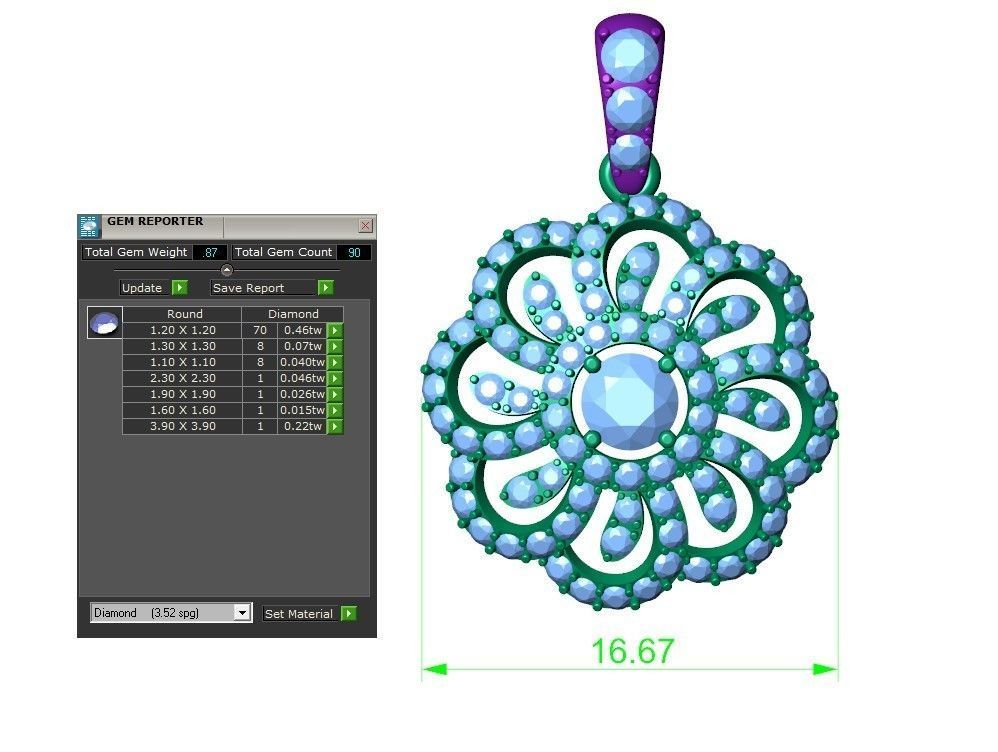Select the round gem shape thumbnail
Viewport: 998px width, 752px height.
click(105, 322)
